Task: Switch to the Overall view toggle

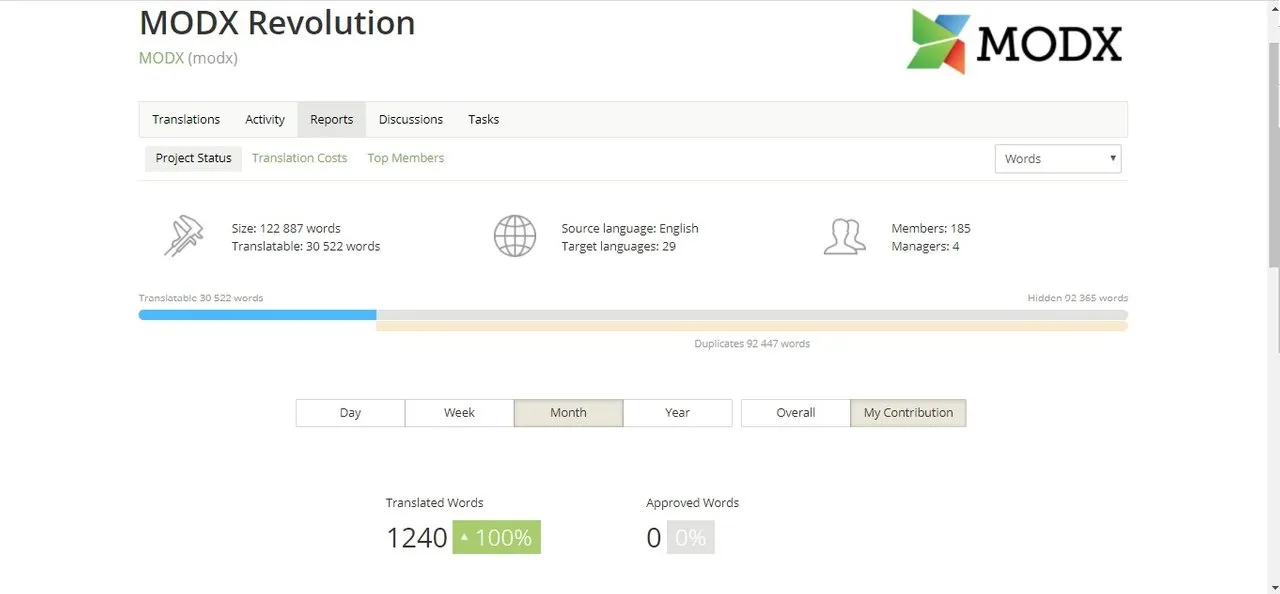Action: pos(795,413)
